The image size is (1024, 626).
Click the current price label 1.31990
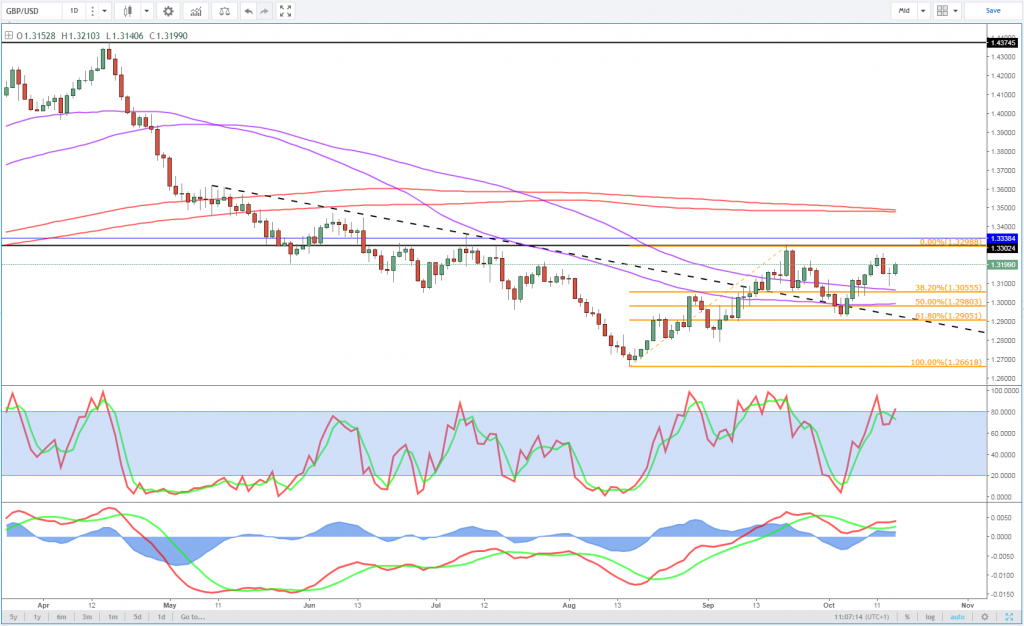[1002, 264]
